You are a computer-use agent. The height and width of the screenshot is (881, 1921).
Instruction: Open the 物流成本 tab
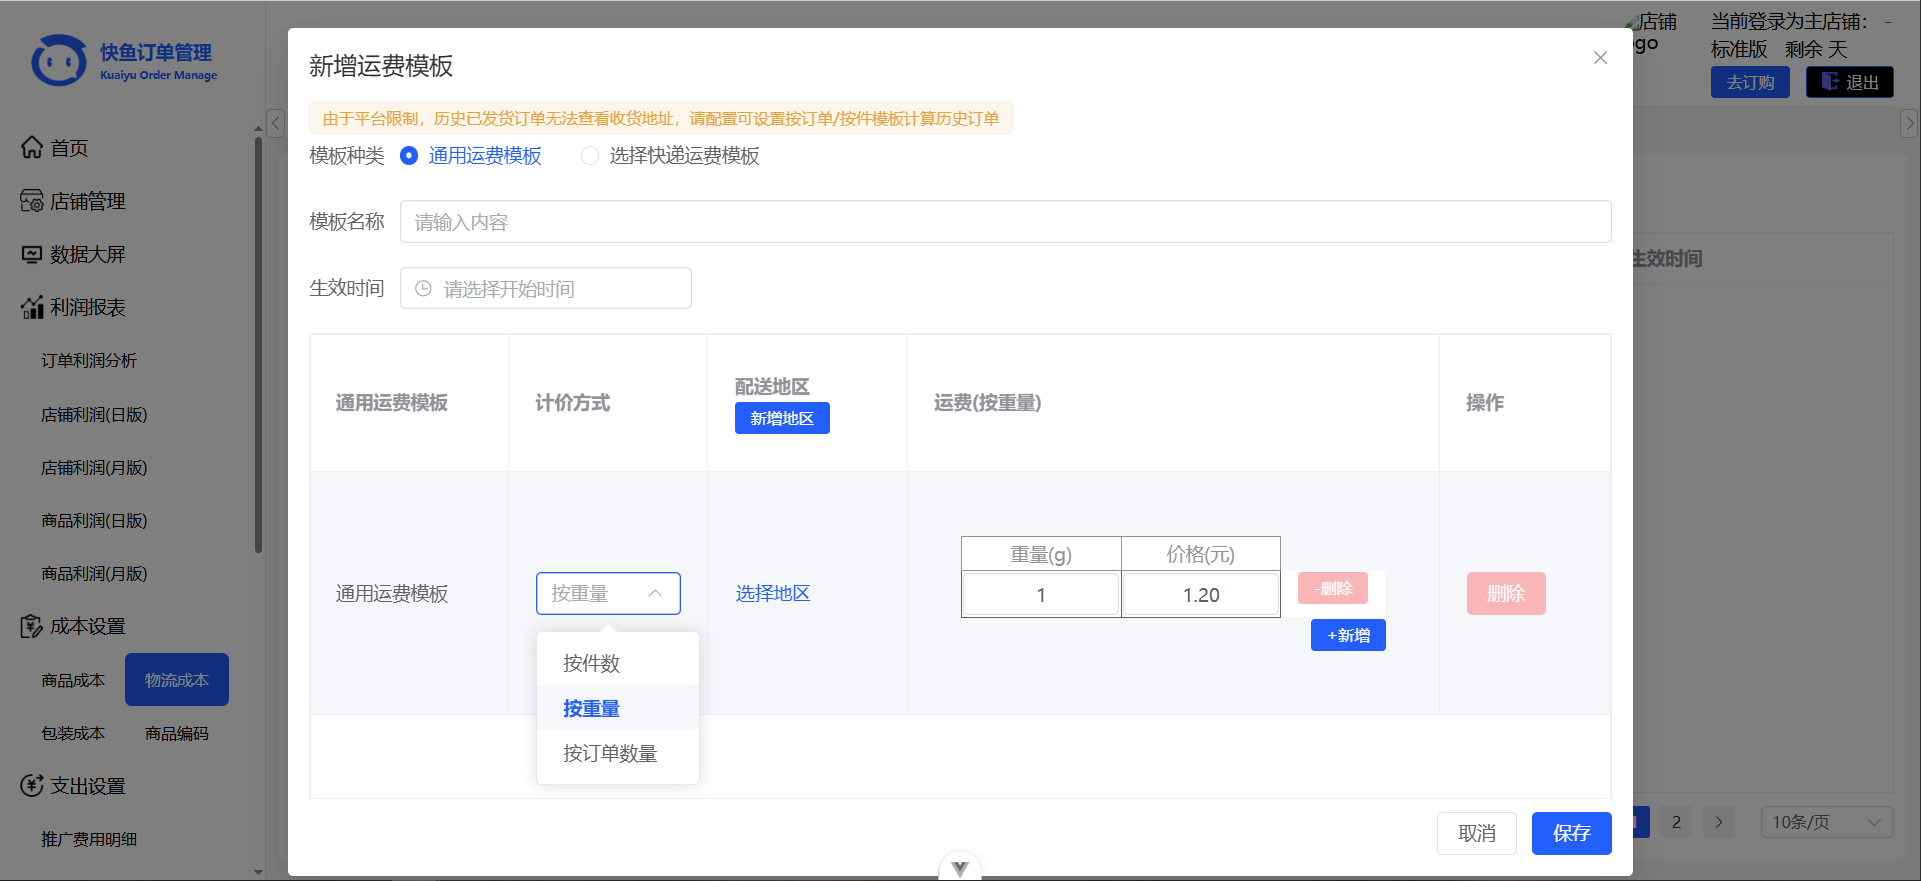coord(177,680)
